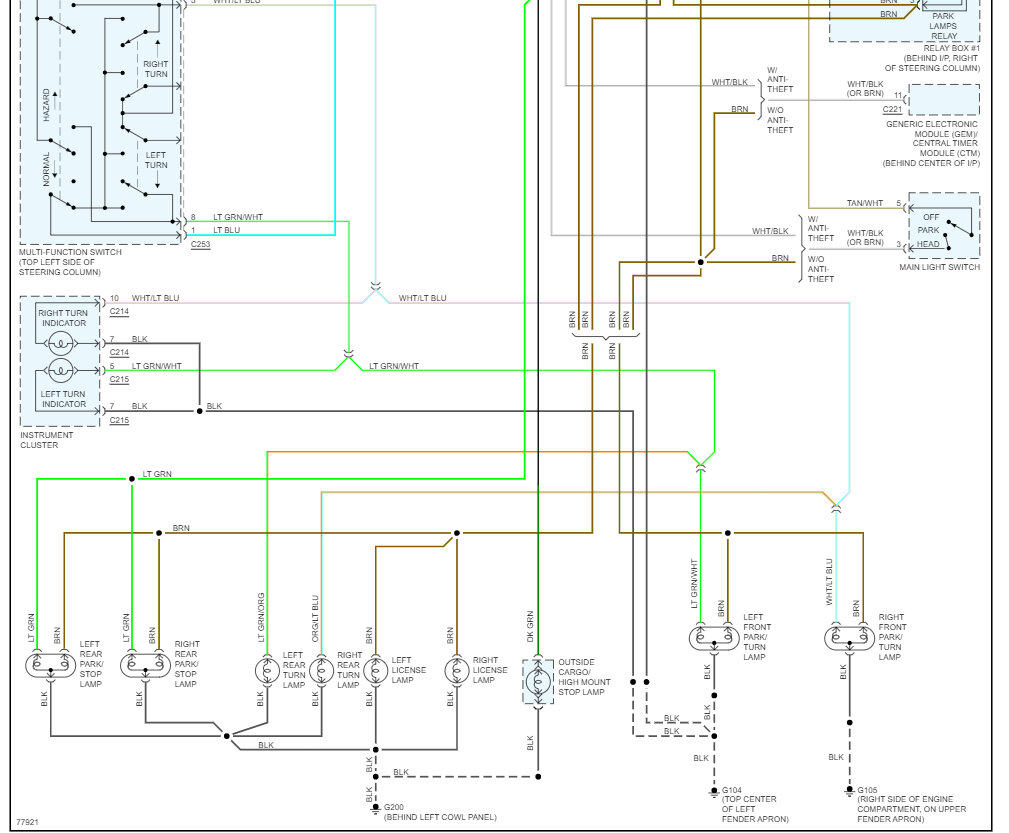Click the BLK wire junction dot near C215

(x=199, y=411)
